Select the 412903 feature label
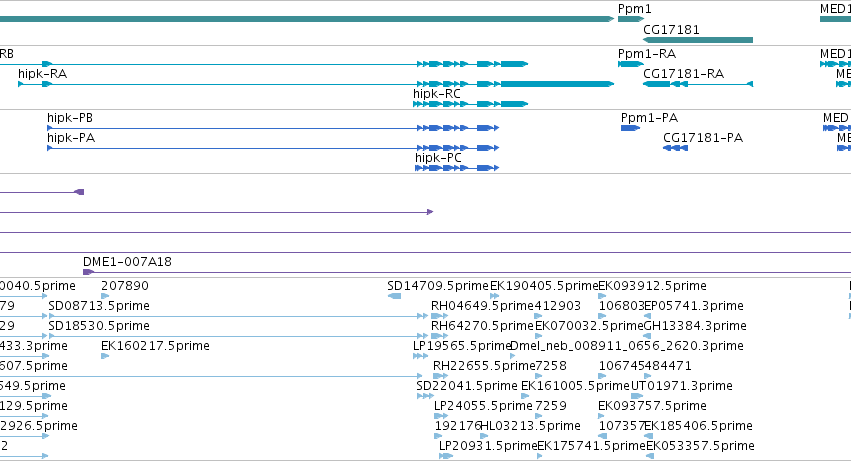The image size is (851, 461). tap(558, 306)
